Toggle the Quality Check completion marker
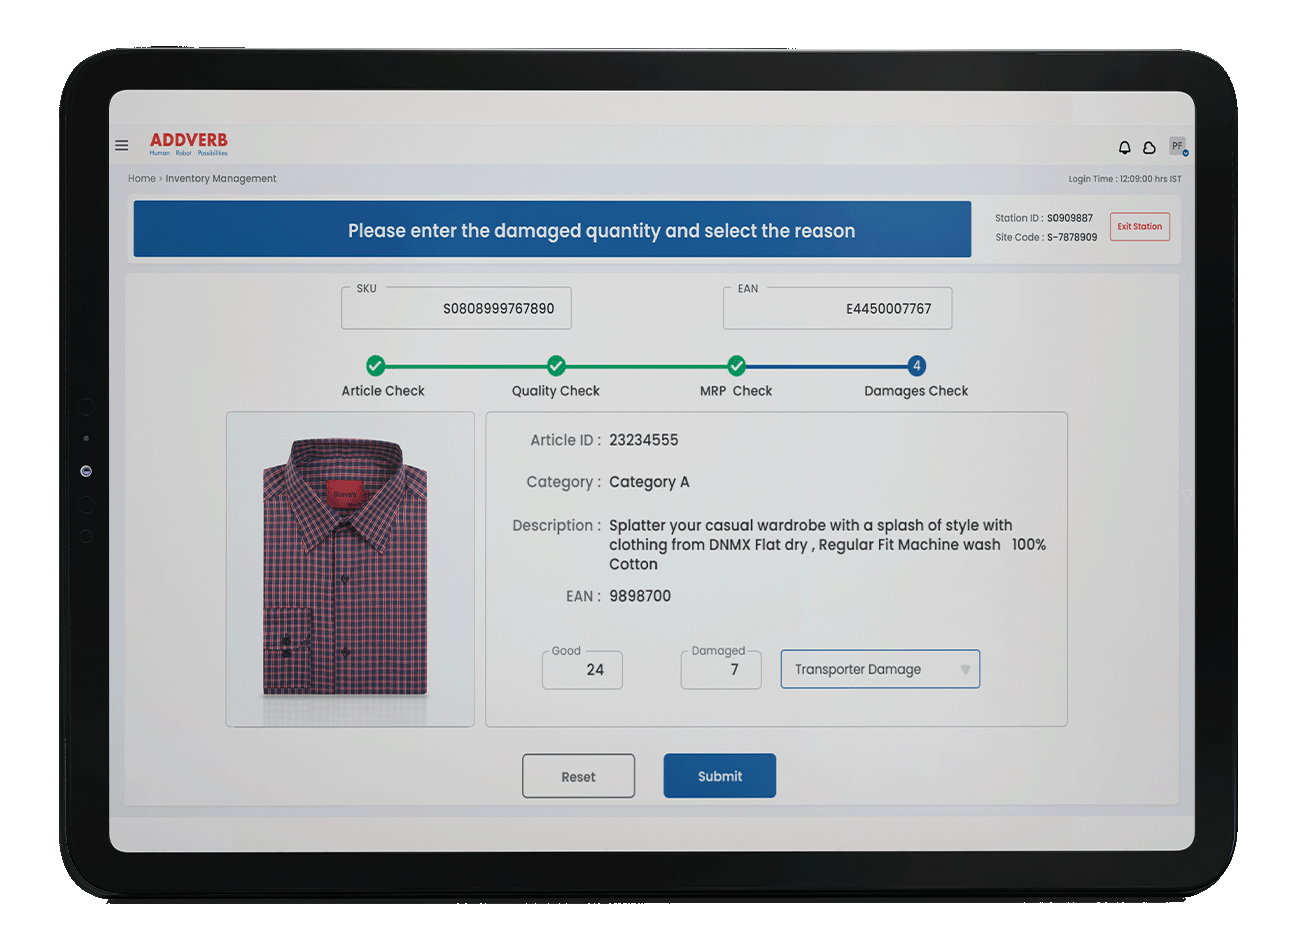The image size is (1302, 952). point(556,366)
